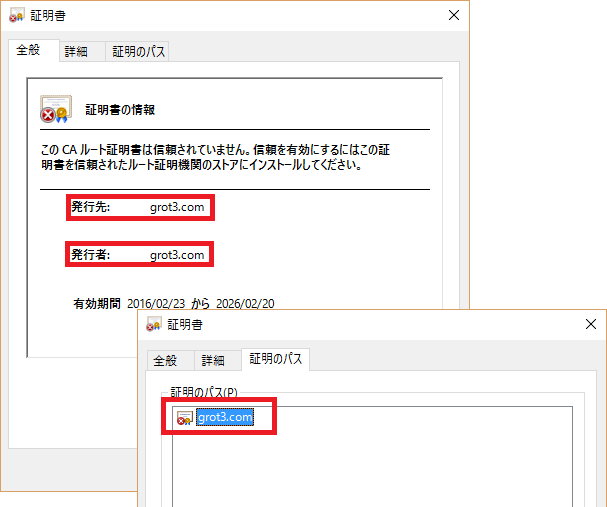Image resolution: width=607 pixels, height=507 pixels.
Task: Click the certificate icon in the front dialog's title bar
Action: (x=154, y=325)
